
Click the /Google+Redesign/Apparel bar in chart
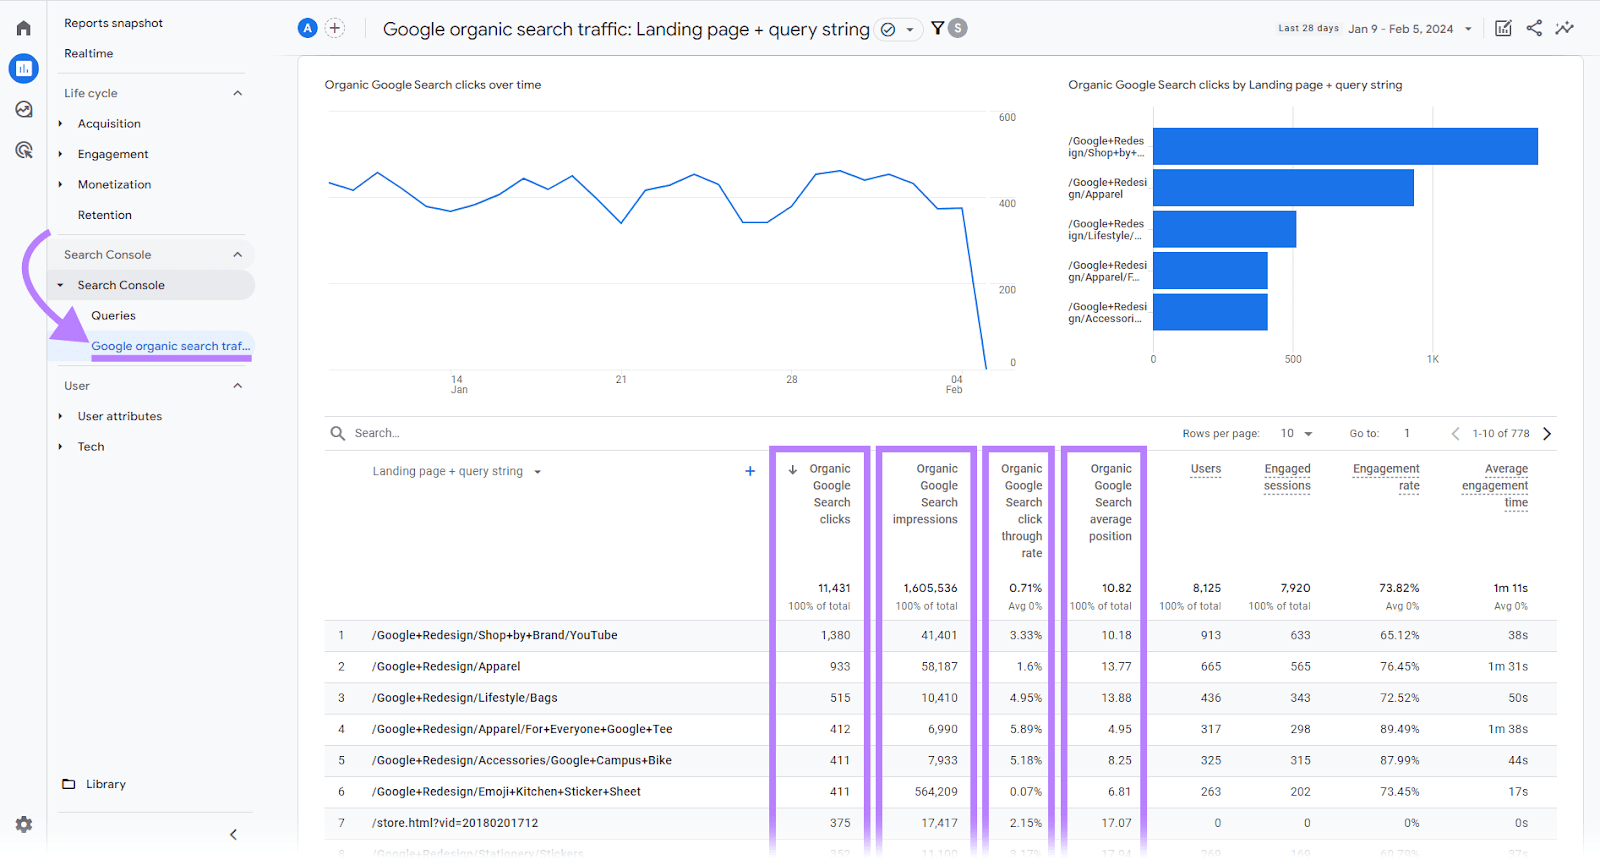tap(1283, 188)
